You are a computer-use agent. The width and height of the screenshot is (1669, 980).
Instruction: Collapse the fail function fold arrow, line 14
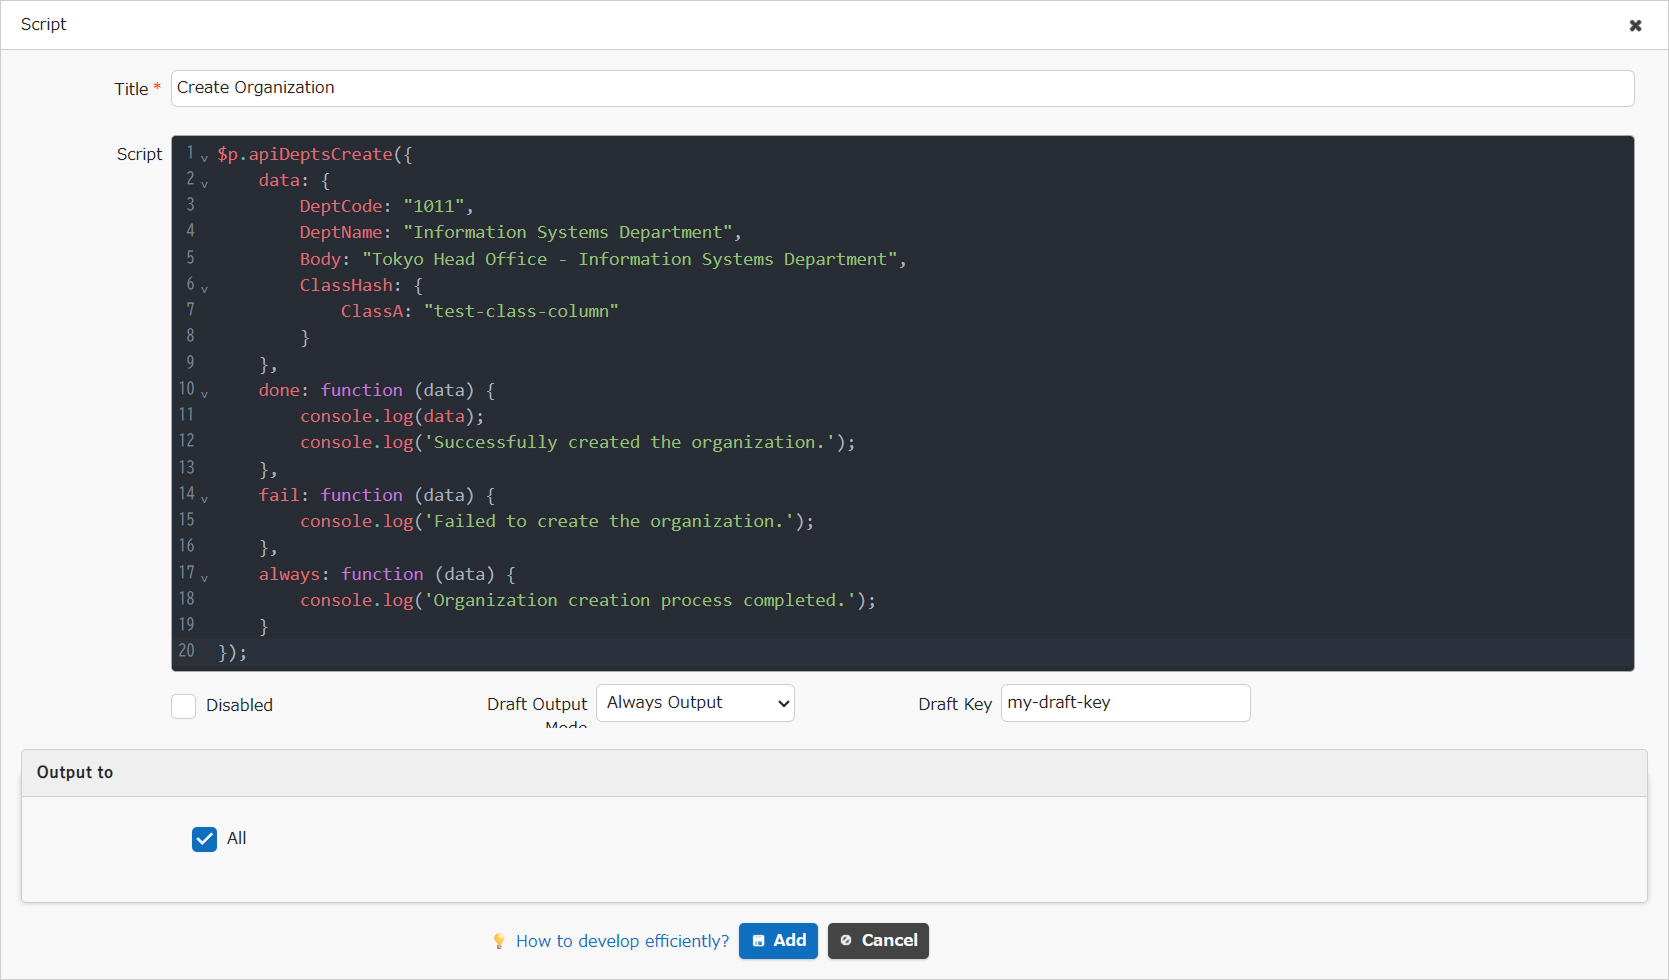point(204,498)
